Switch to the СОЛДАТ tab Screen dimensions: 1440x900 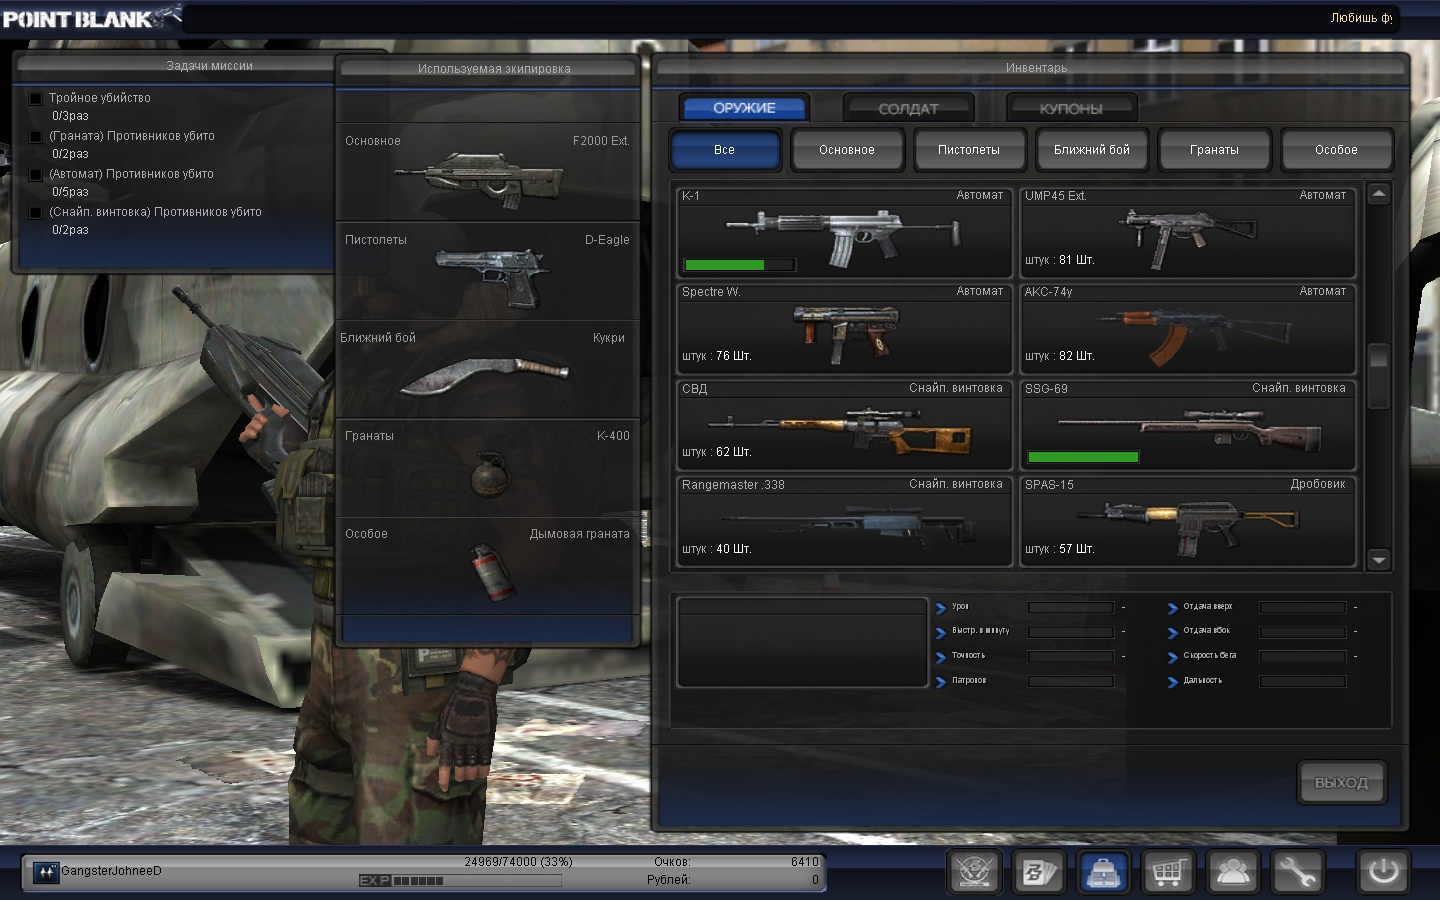[908, 108]
